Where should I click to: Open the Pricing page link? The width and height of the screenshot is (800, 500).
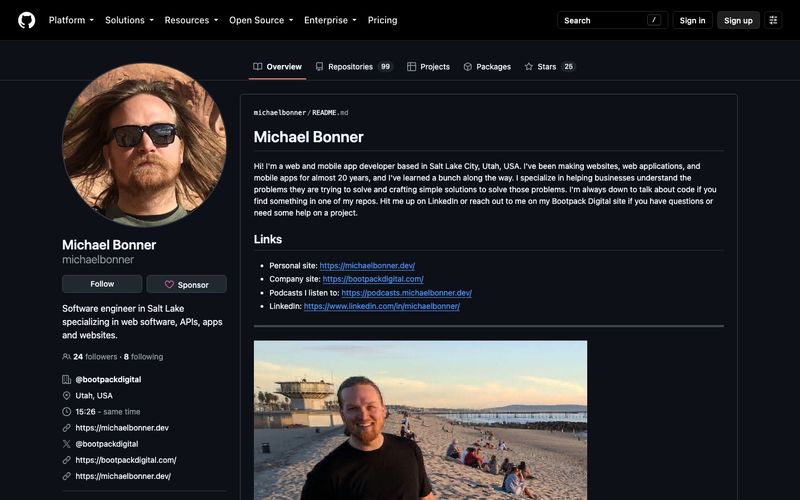(x=383, y=20)
